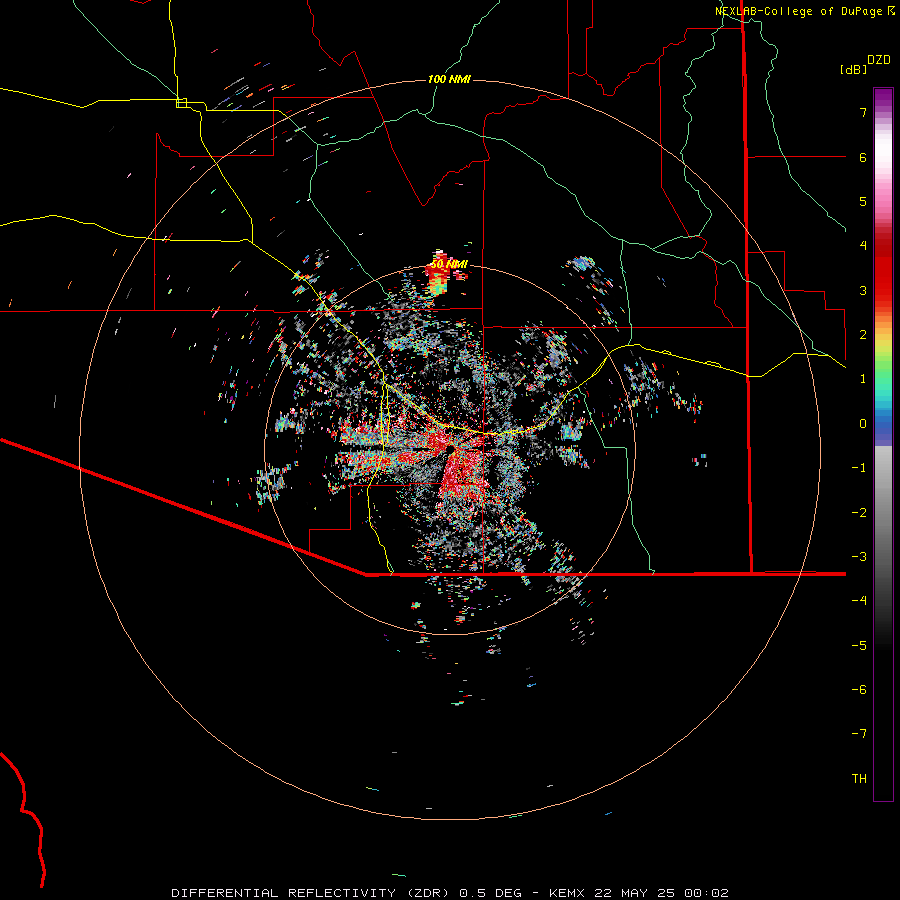This screenshot has width=900, height=900.
Task: Click the 6 dB scale tick label
Action: click(863, 157)
